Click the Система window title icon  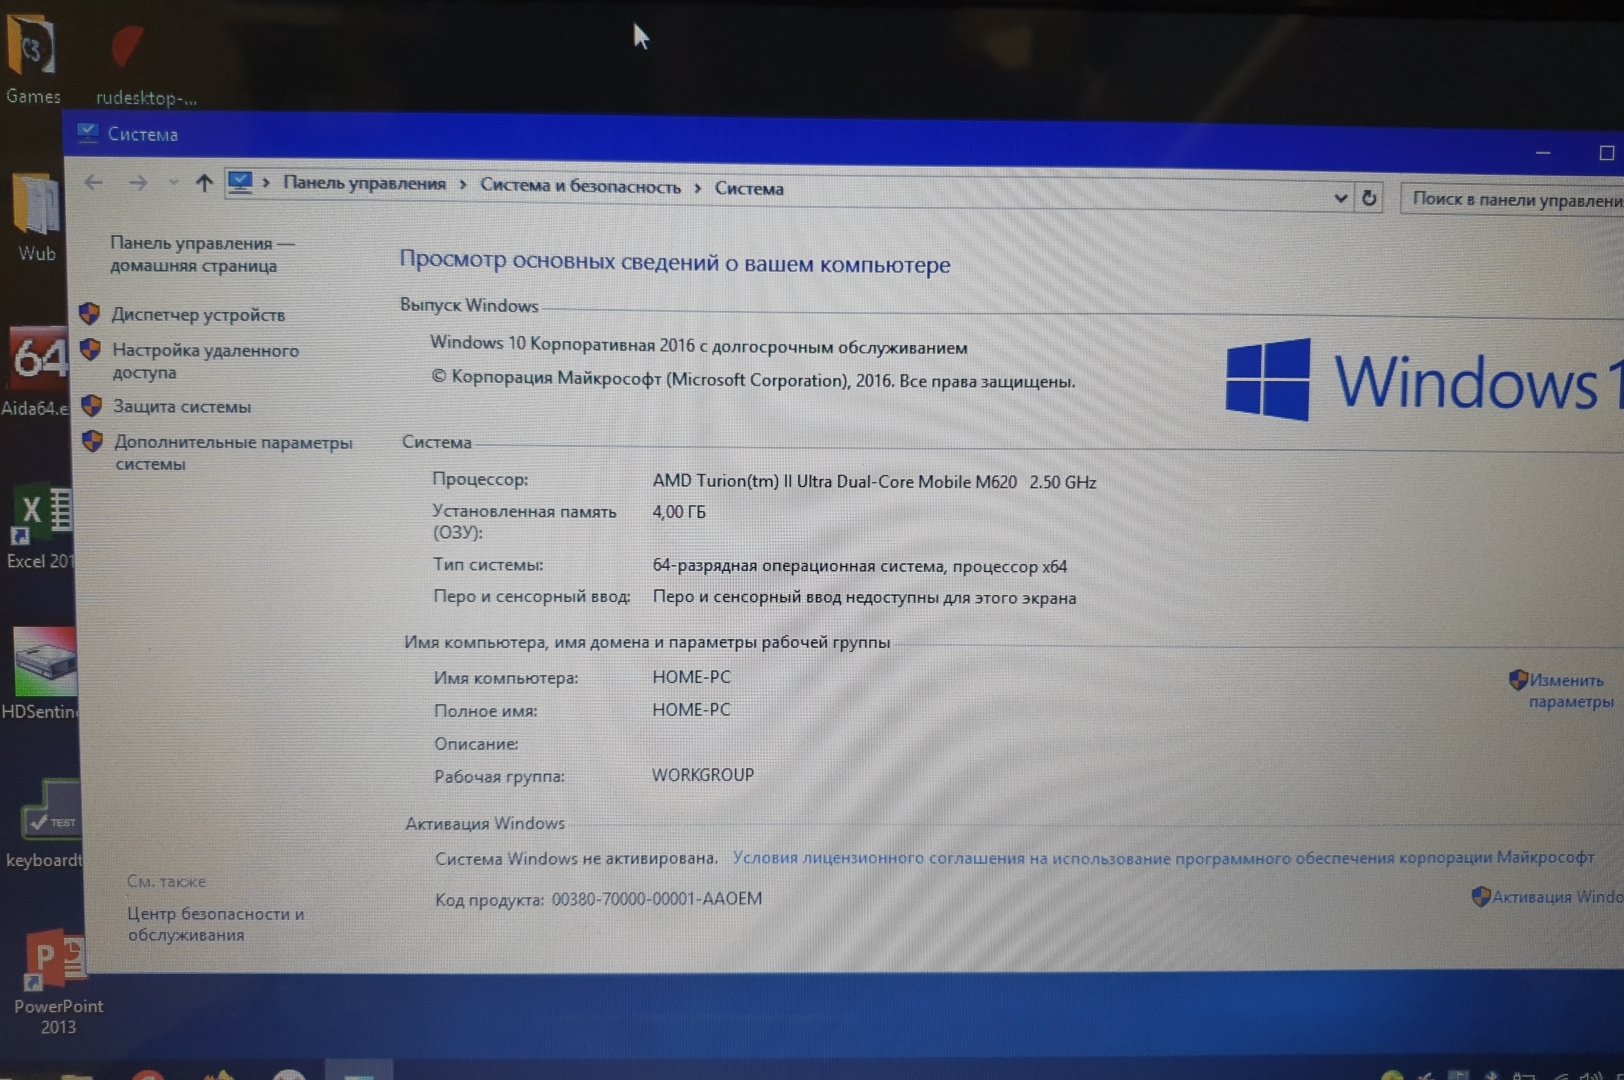[88, 133]
